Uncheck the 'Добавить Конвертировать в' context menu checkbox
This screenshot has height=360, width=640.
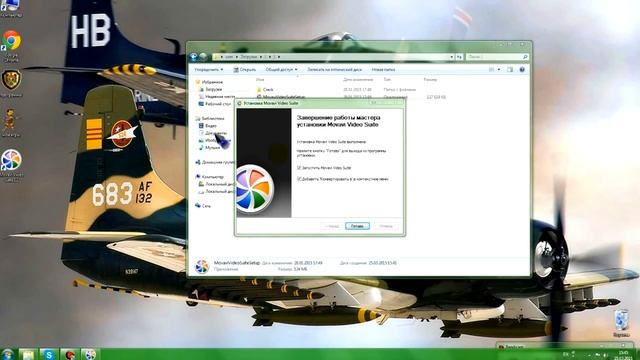pos(299,179)
